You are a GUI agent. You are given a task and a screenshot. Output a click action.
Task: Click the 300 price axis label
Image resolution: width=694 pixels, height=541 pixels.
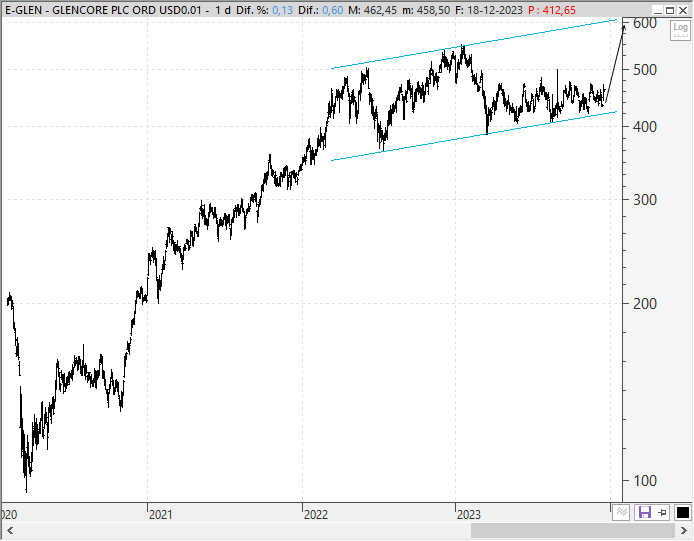click(645, 200)
